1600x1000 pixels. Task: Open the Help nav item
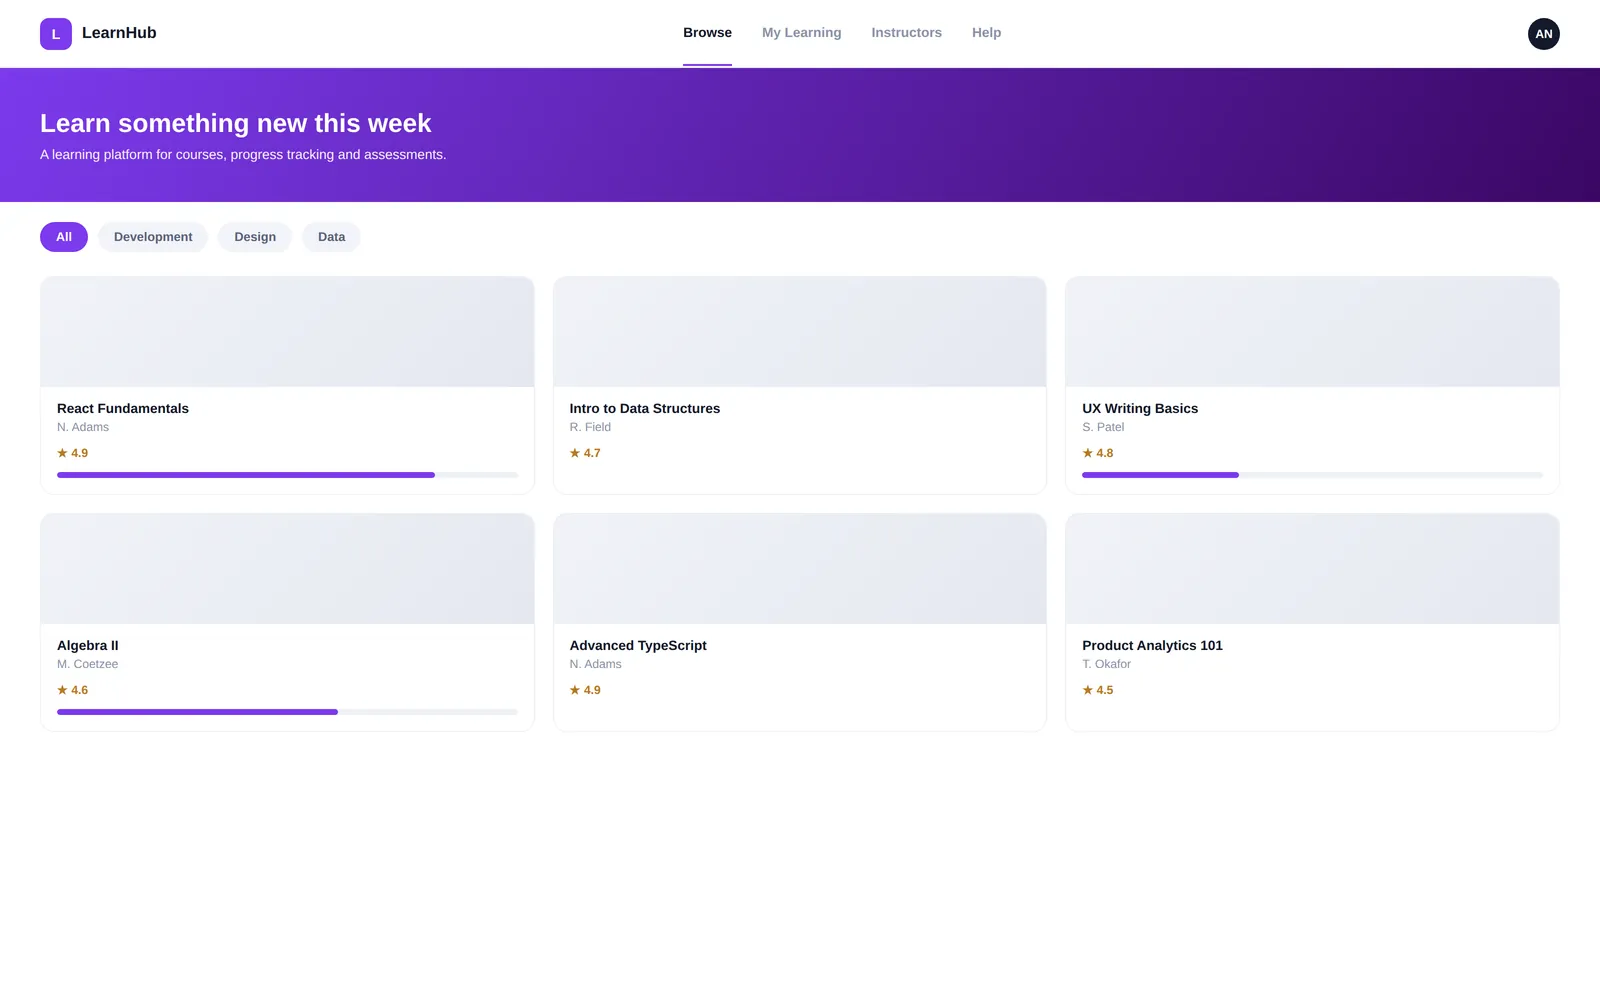pos(986,33)
